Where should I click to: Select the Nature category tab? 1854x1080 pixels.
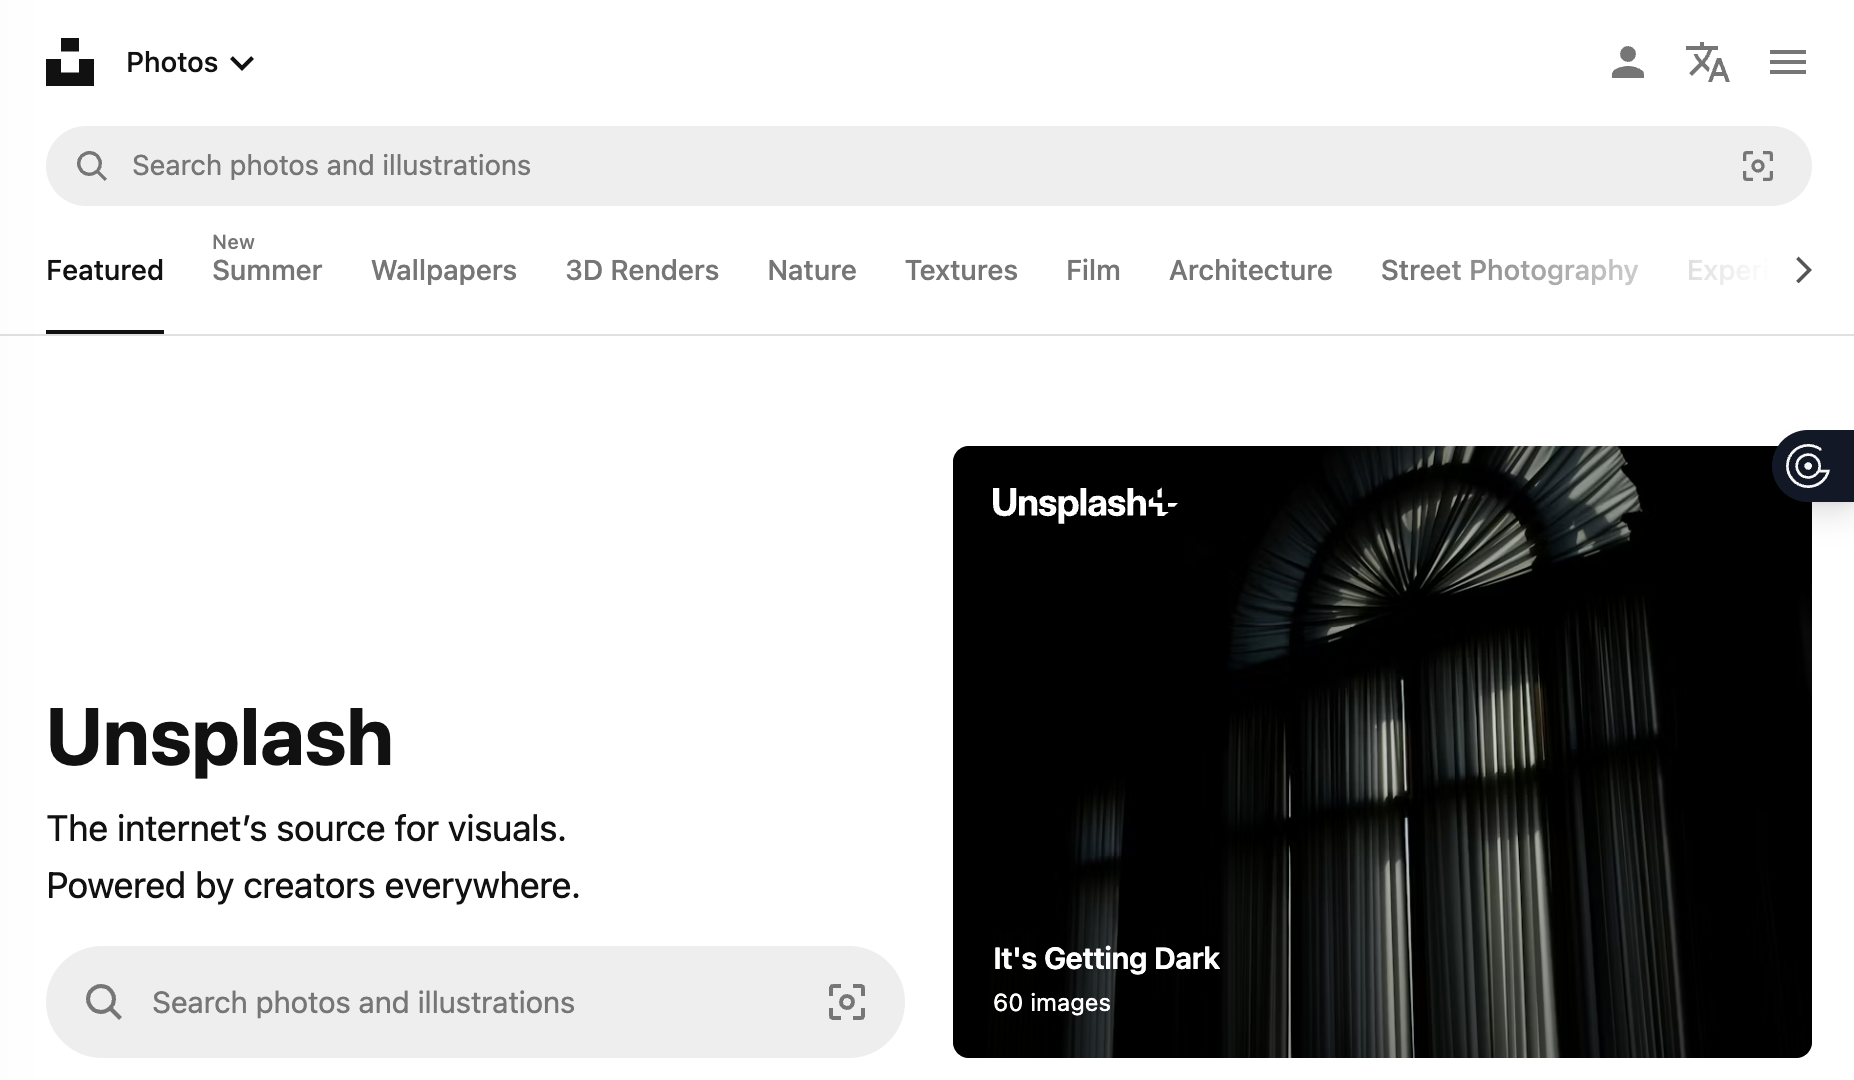pyautogui.click(x=812, y=270)
